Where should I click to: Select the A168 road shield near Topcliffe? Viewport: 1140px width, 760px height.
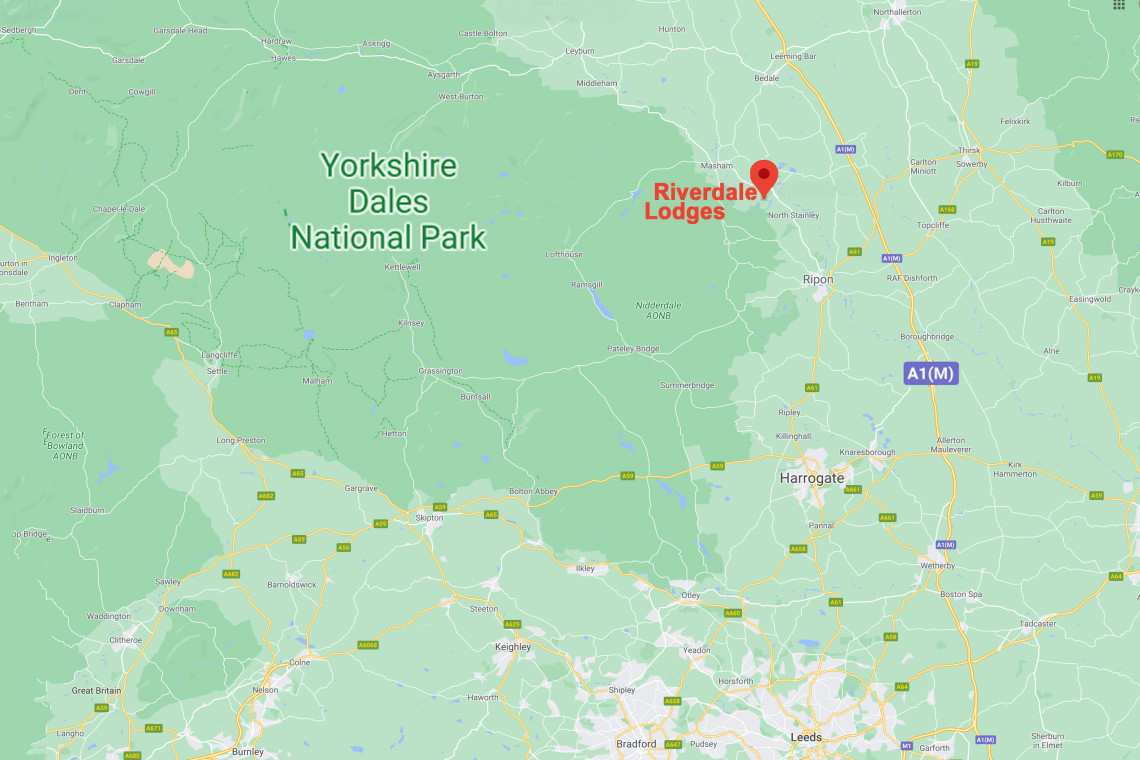point(947,209)
